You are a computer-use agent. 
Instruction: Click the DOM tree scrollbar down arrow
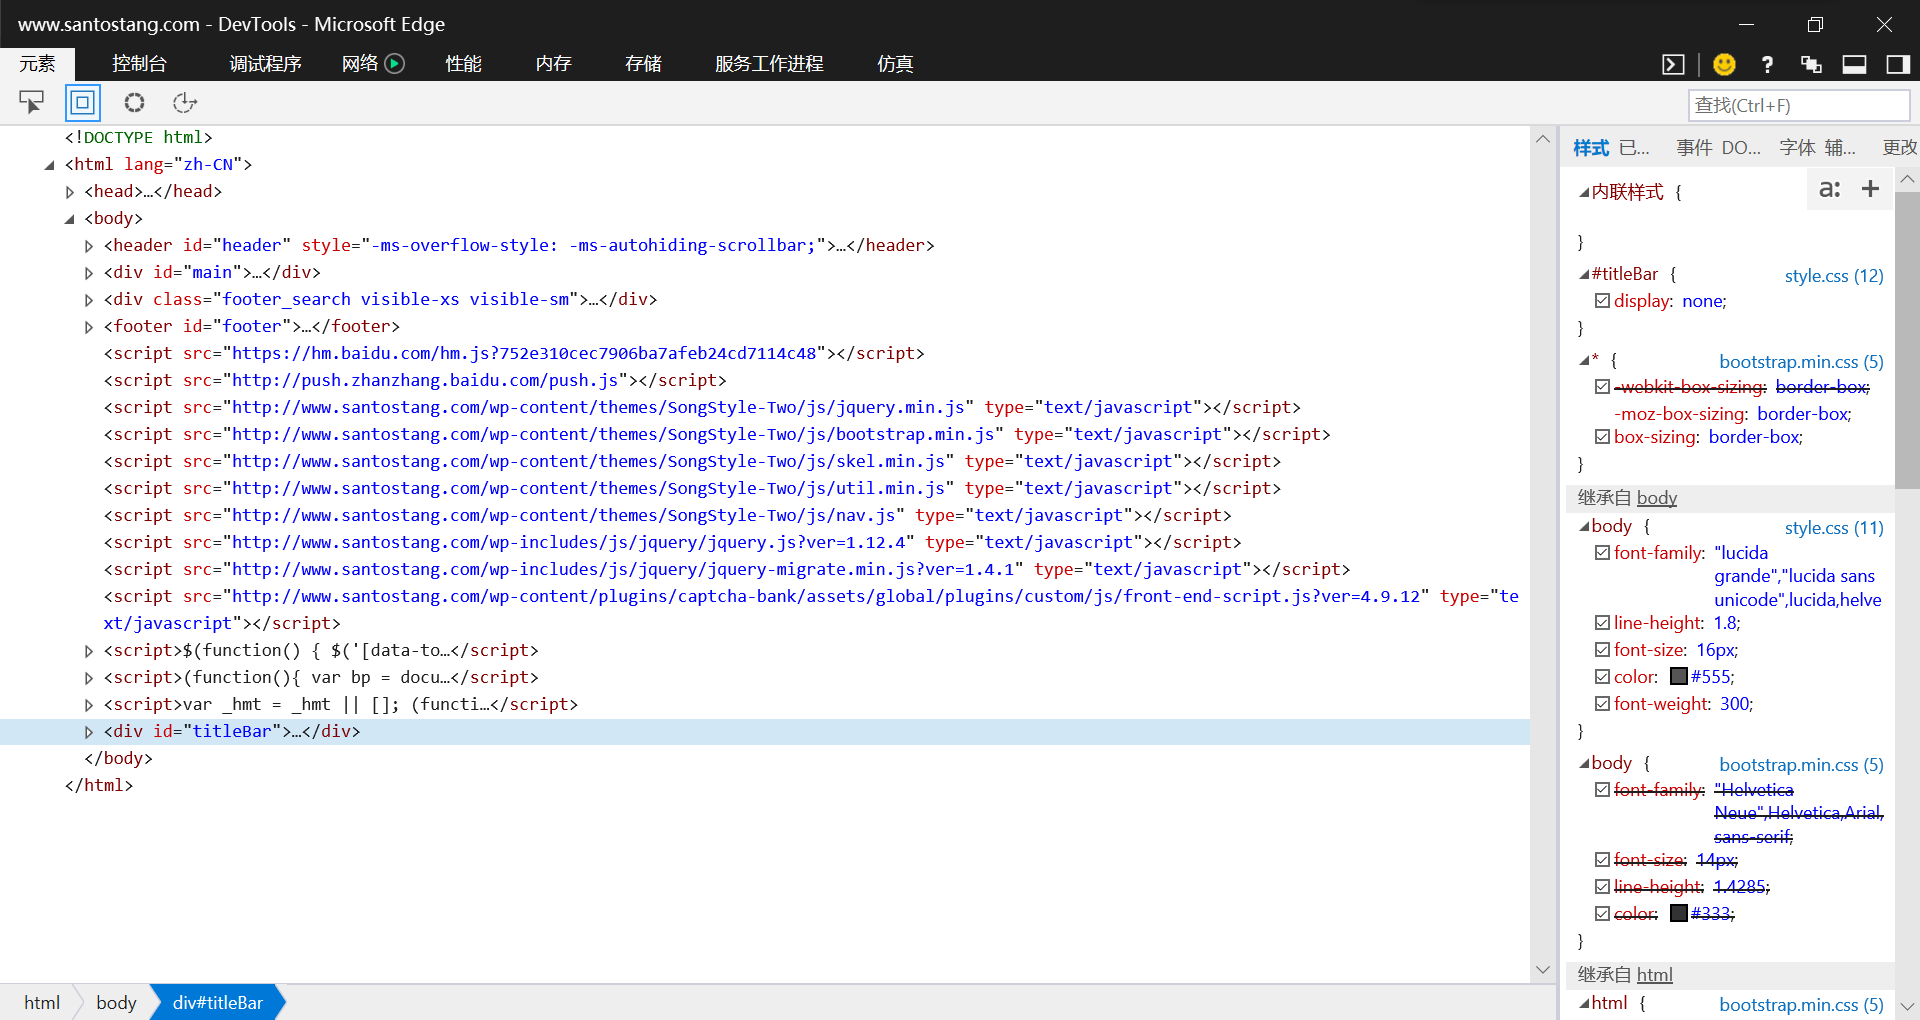tap(1542, 970)
